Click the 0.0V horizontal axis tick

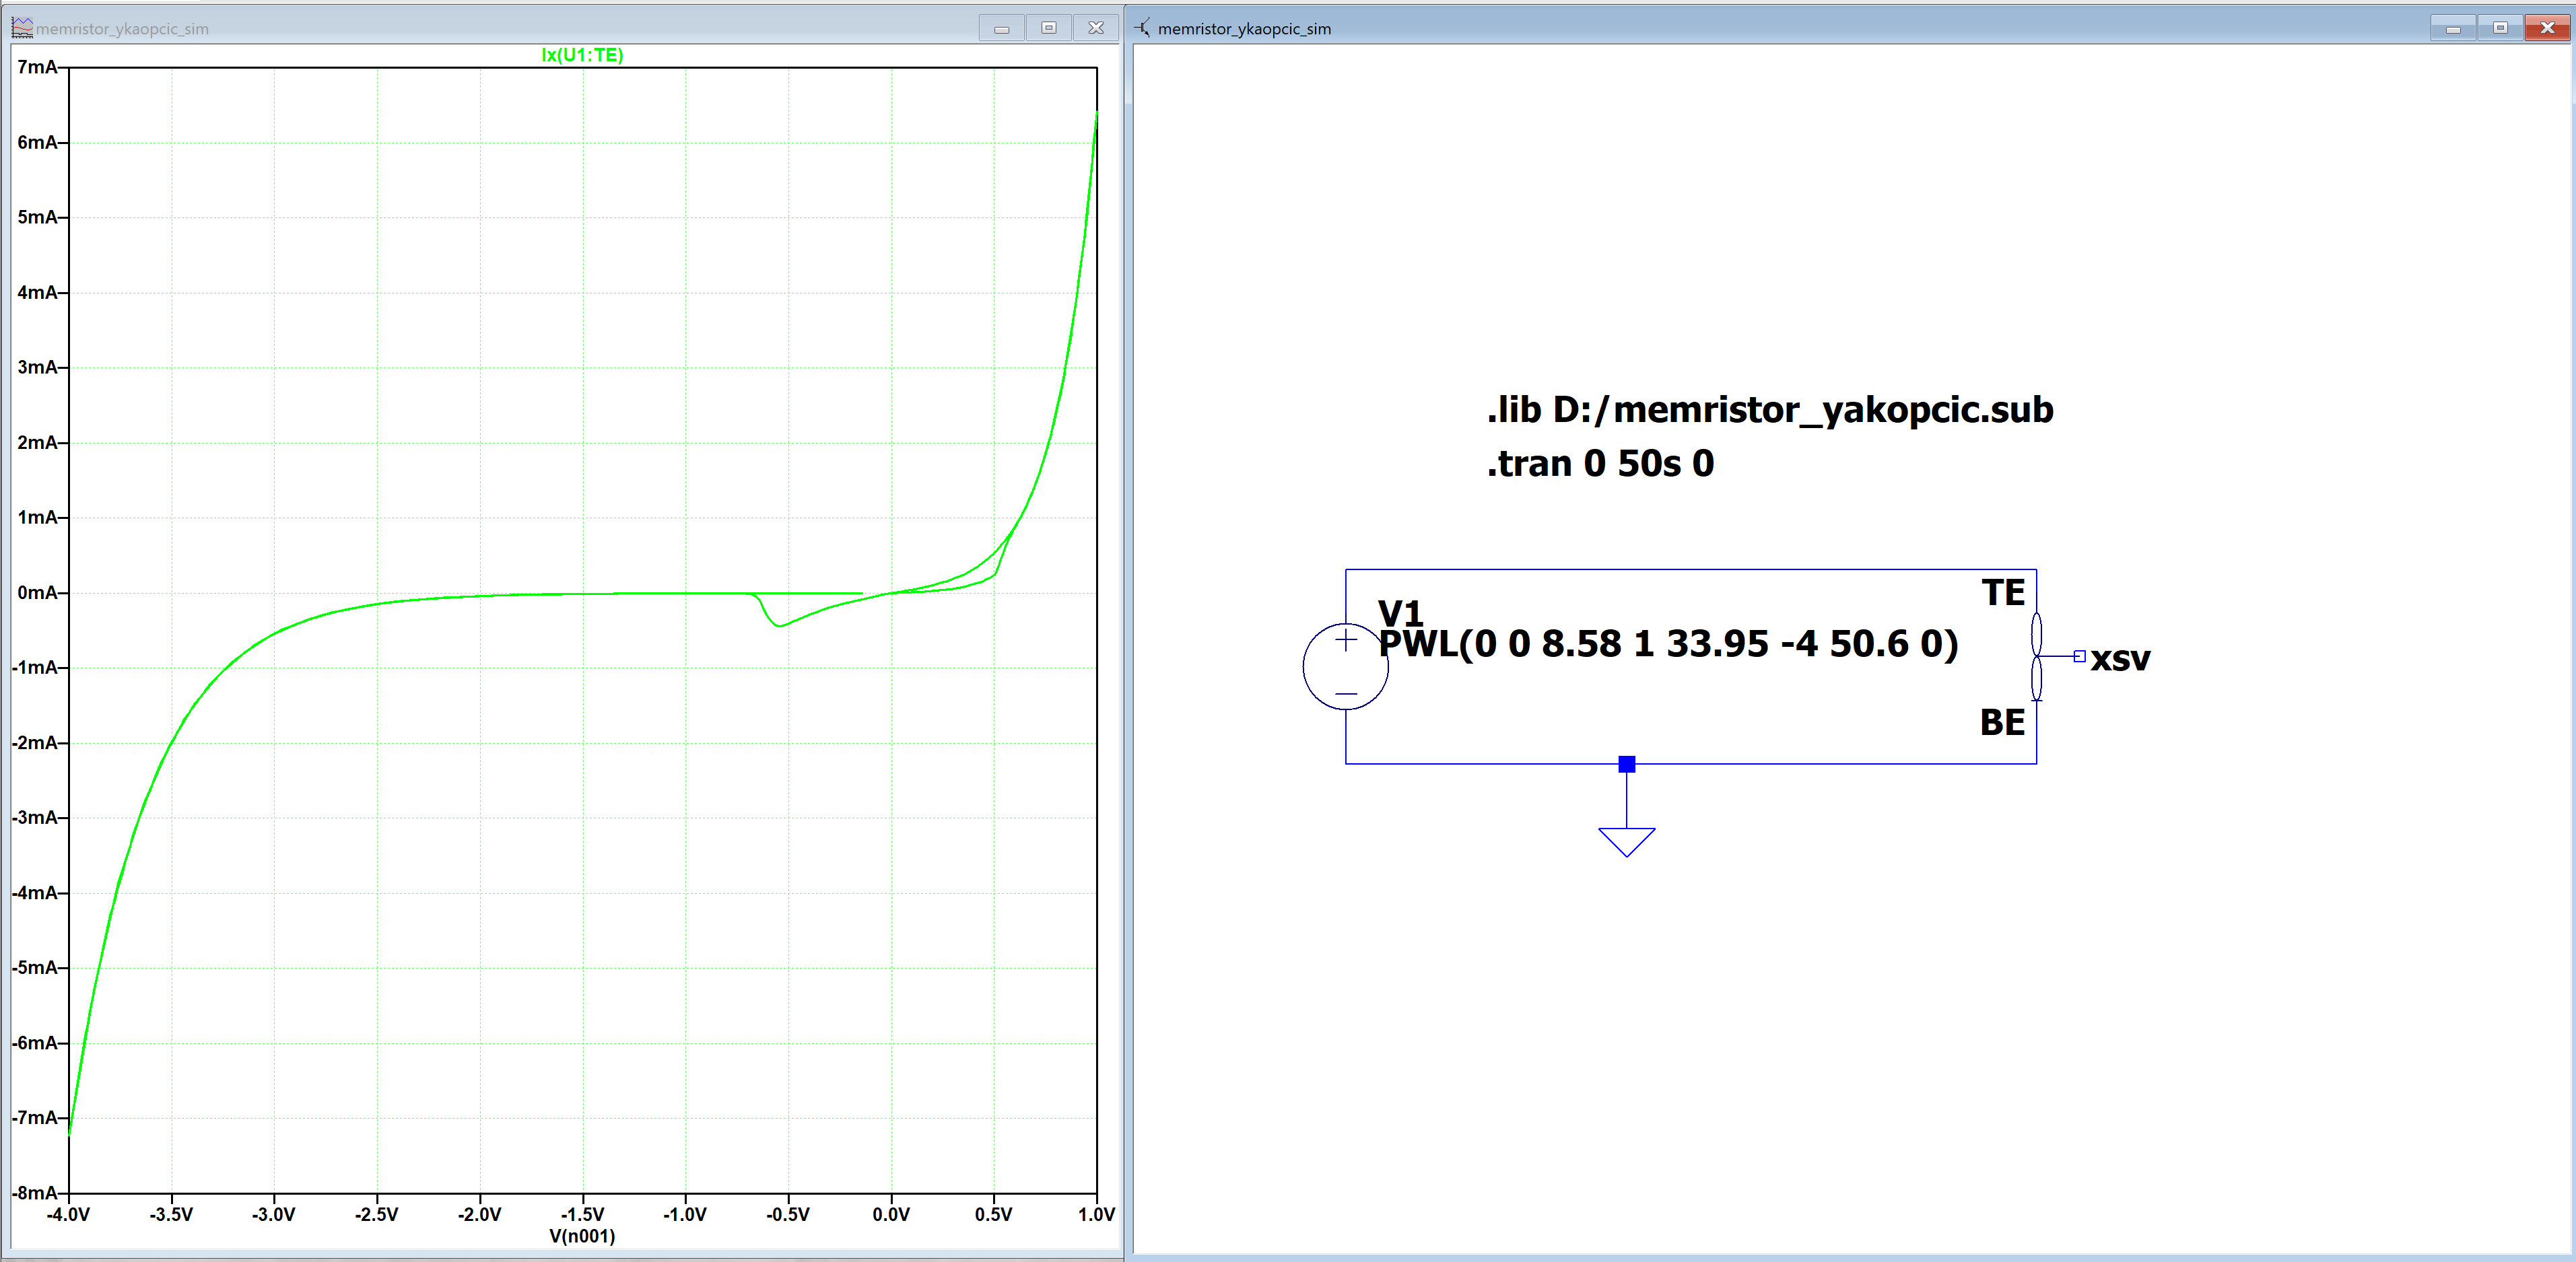891,1214
